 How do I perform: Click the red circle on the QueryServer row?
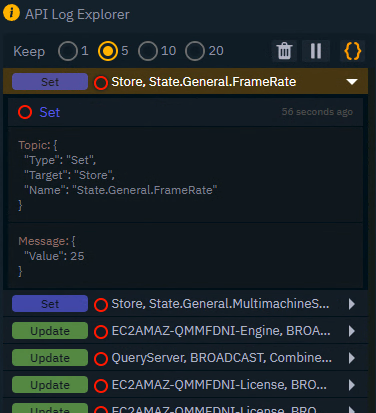click(x=101, y=359)
